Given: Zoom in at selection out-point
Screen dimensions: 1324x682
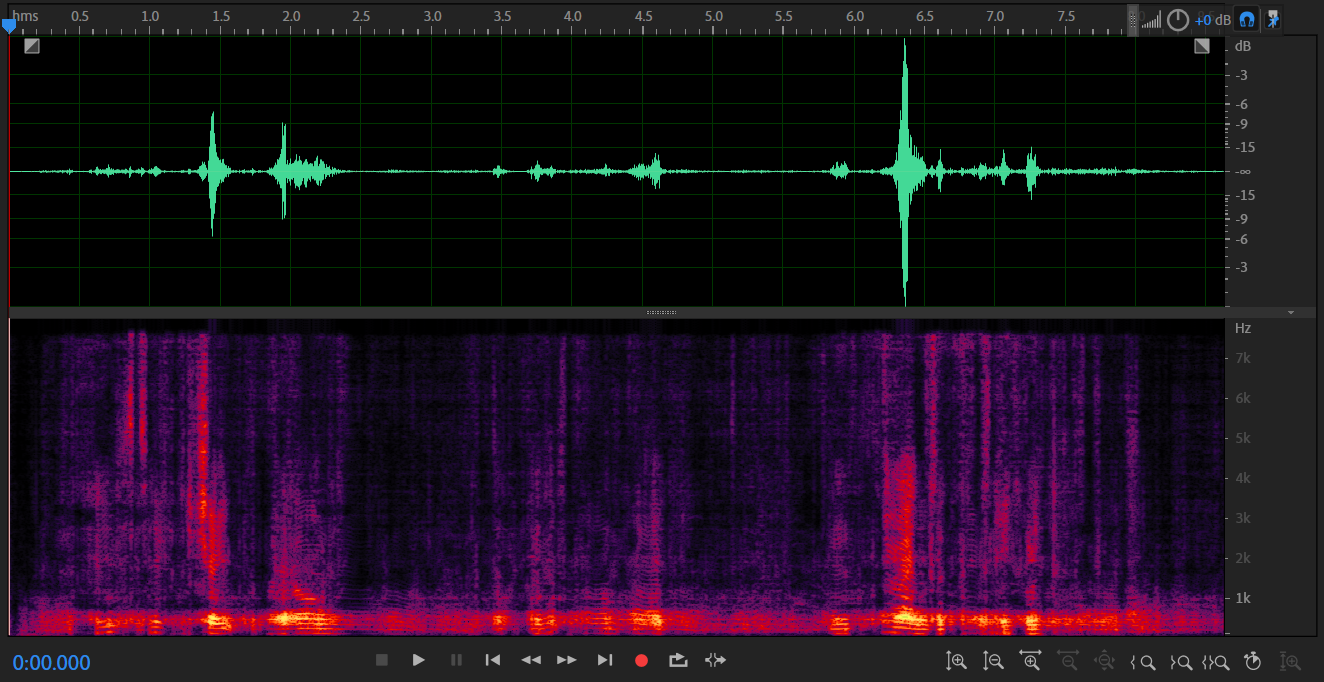Looking at the screenshot, I should click(x=1181, y=662).
